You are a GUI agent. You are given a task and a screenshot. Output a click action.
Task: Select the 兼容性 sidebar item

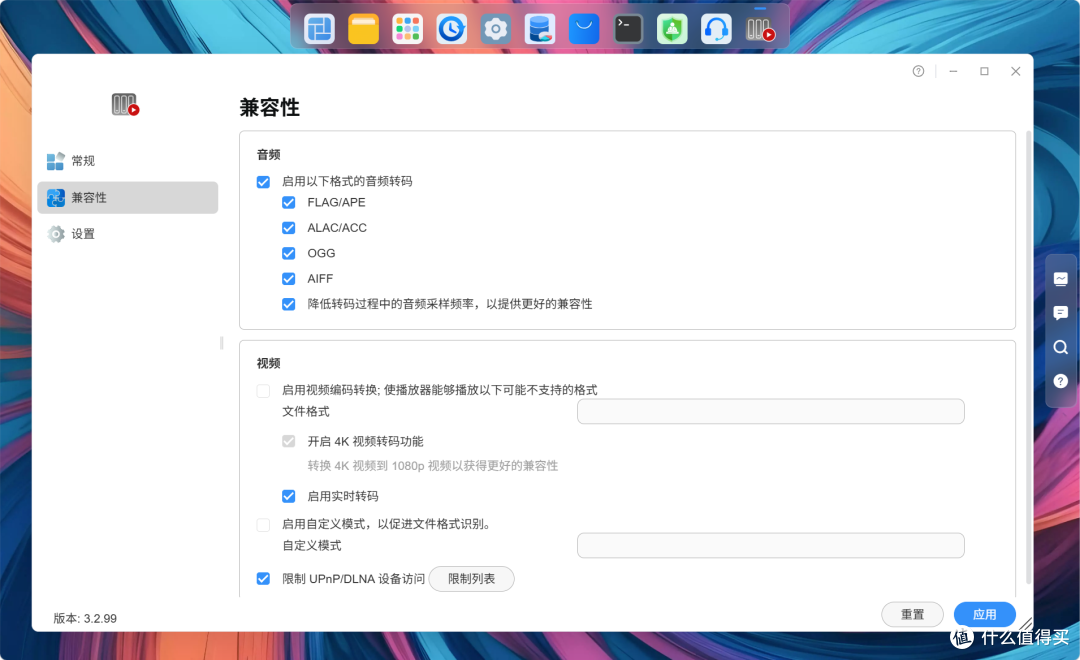[x=127, y=198]
